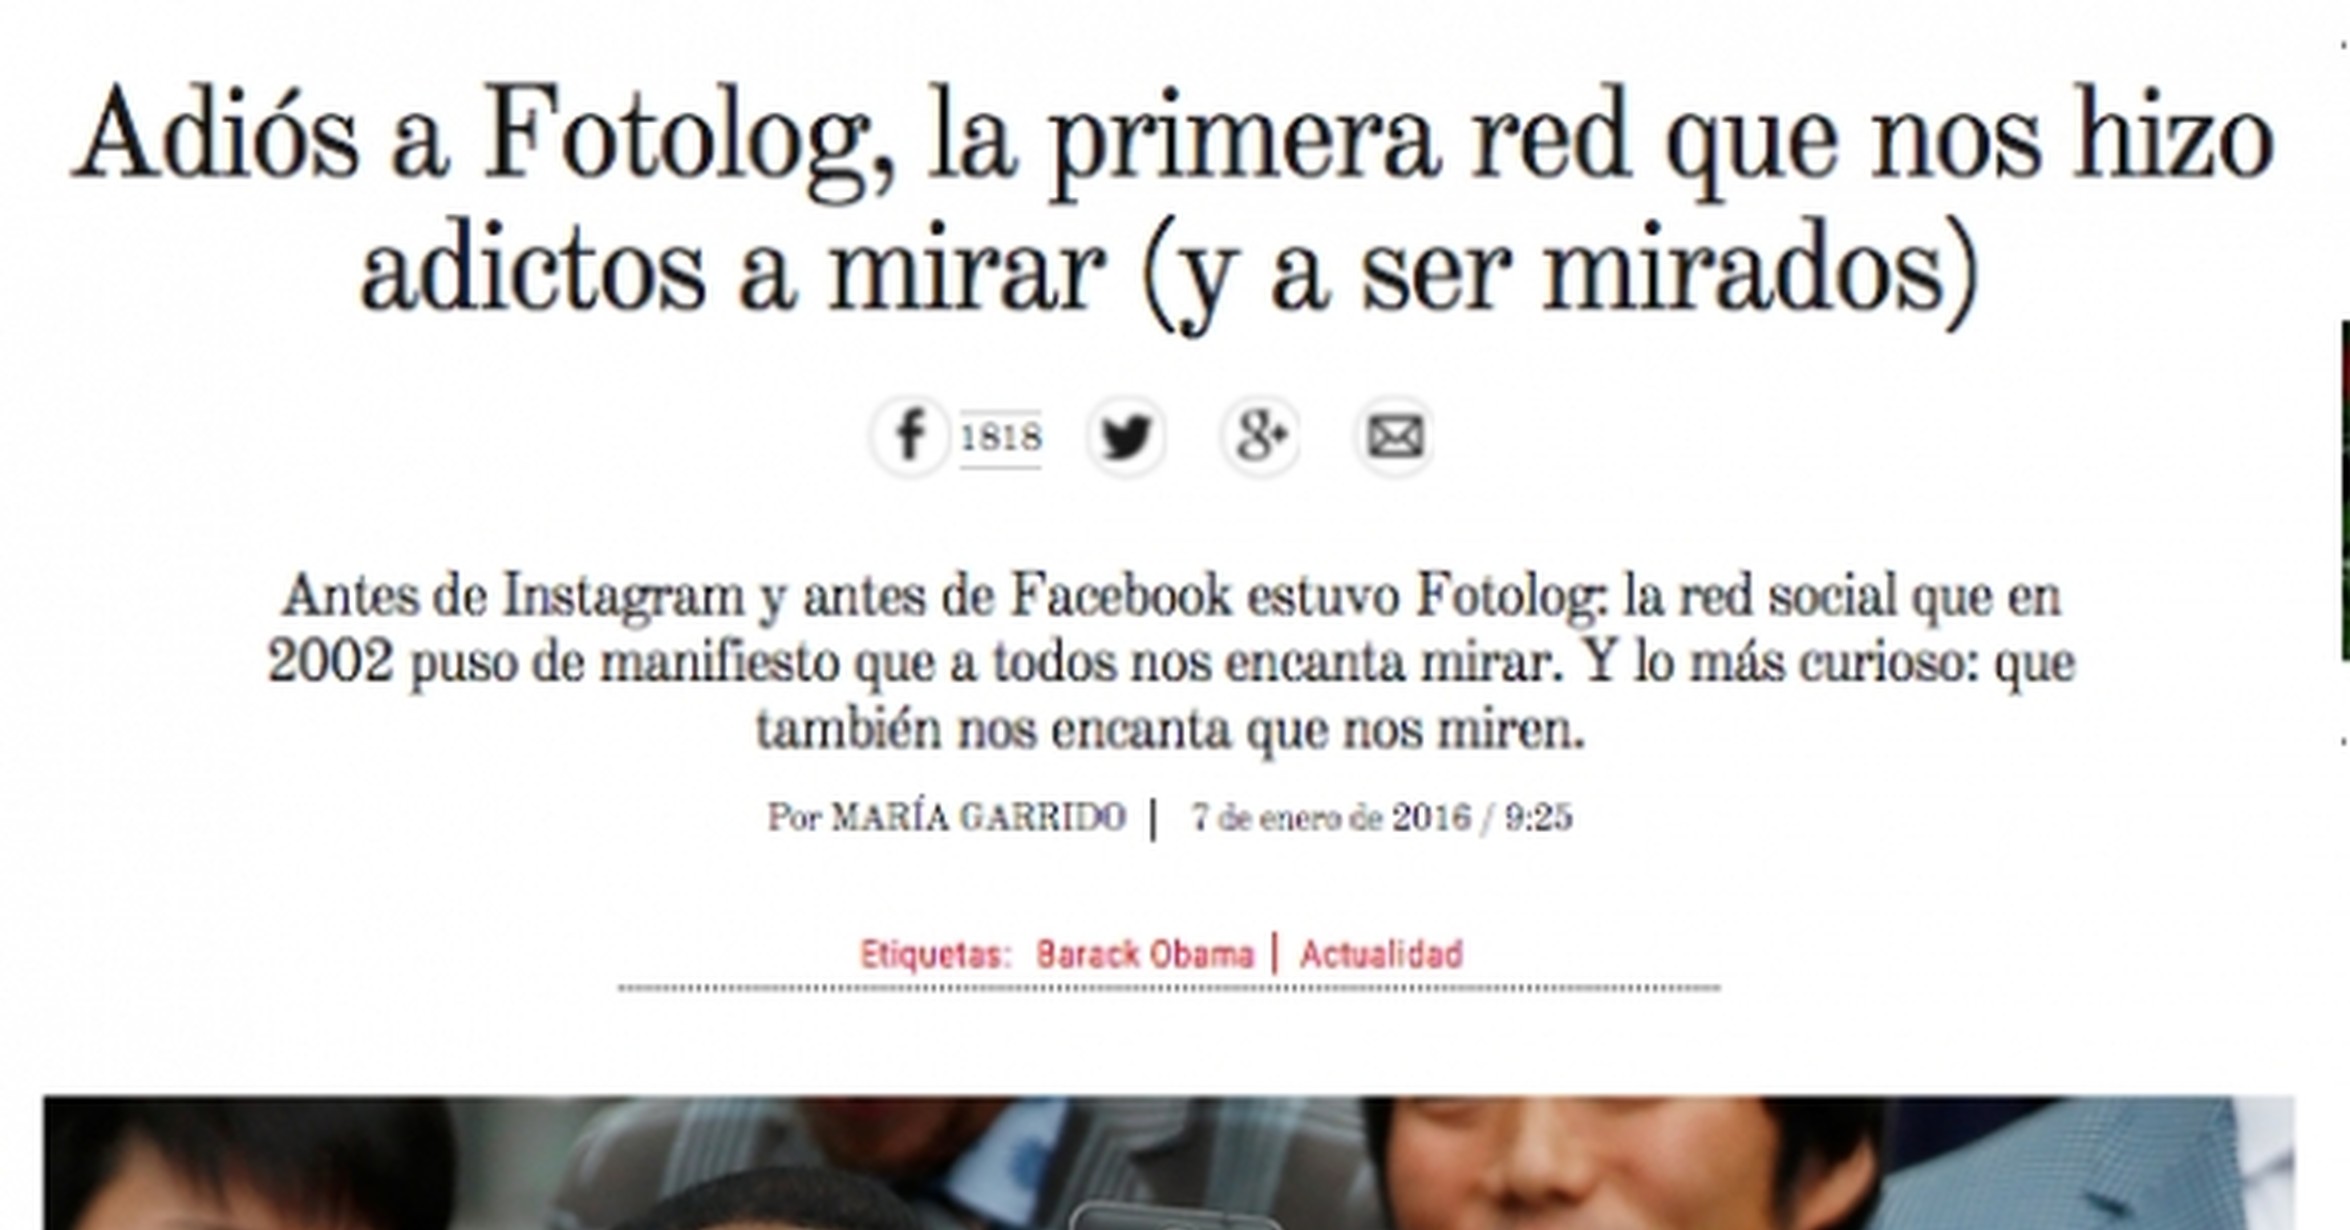
Task: Click the smiling man in the article photo
Action: 1620,1163
